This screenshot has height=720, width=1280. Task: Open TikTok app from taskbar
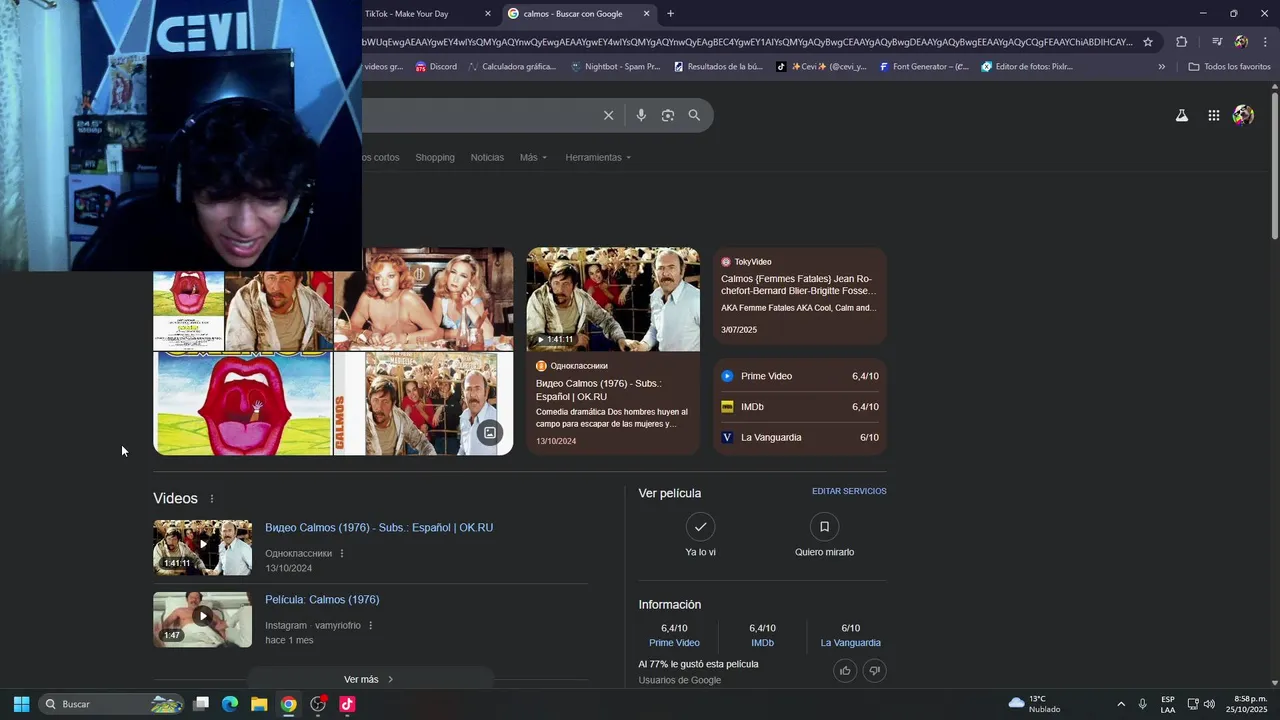point(347,704)
